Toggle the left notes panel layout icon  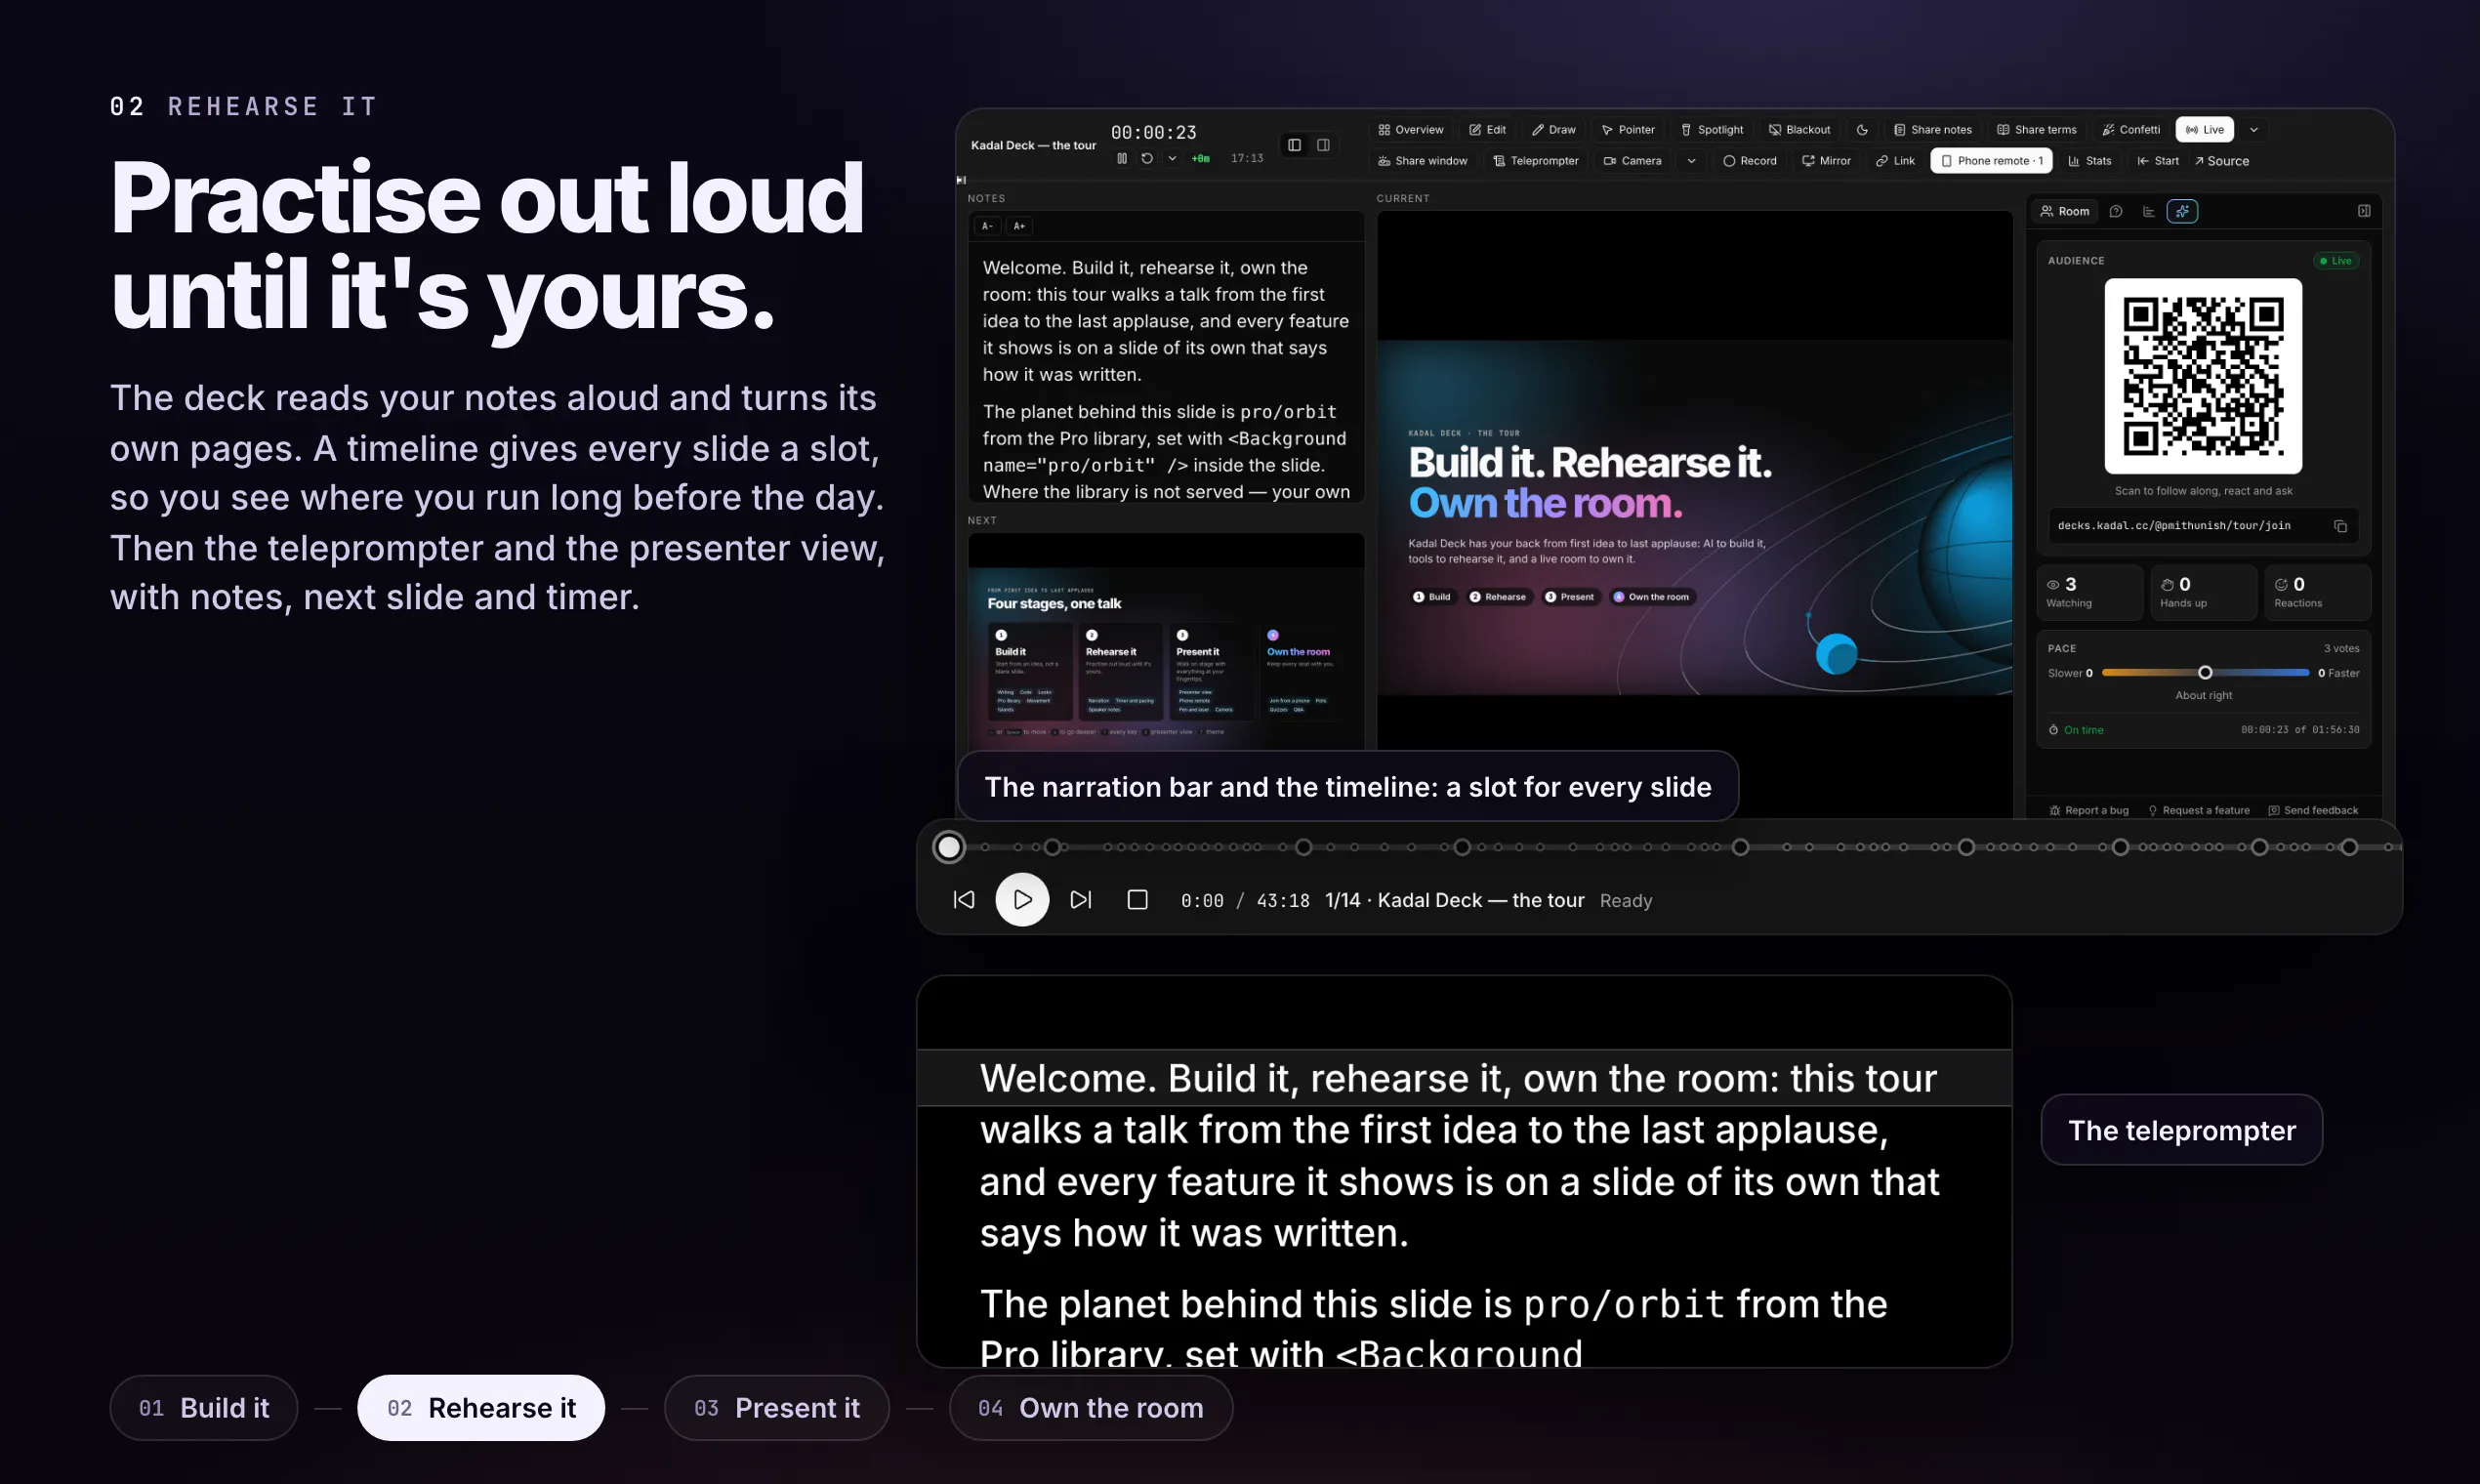click(x=1294, y=145)
